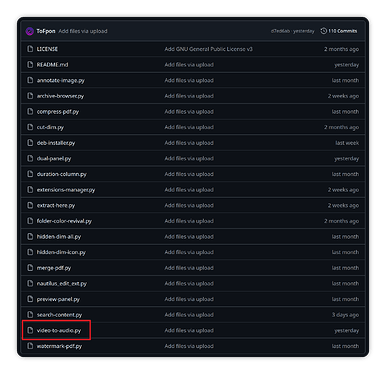The height and width of the screenshot is (374, 386).
Task: Click file icon beside compress-pdf.py
Action: click(30, 112)
